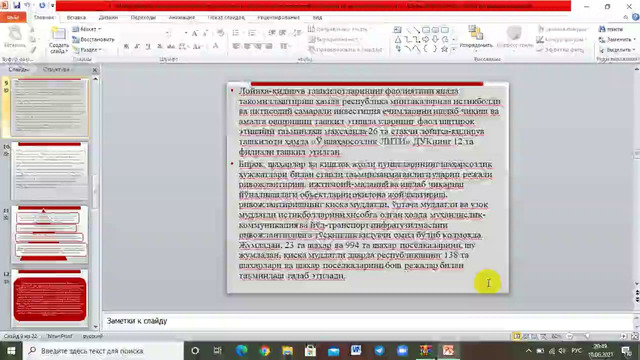Toggle bold formatting
This screenshot has height=360, width=640.
click(x=126, y=47)
